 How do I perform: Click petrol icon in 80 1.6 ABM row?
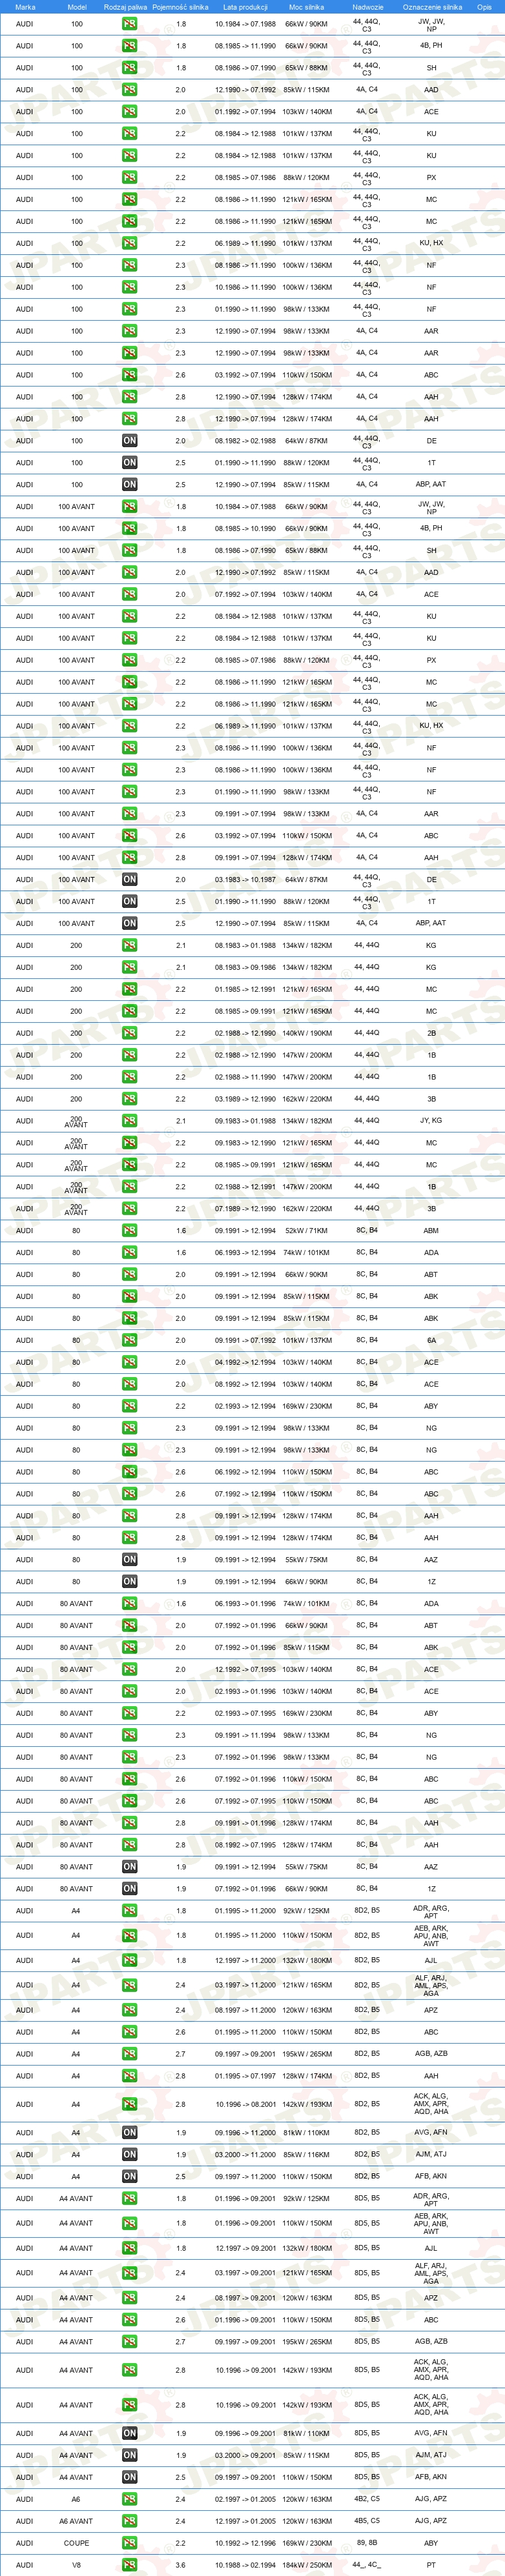[x=129, y=1230]
